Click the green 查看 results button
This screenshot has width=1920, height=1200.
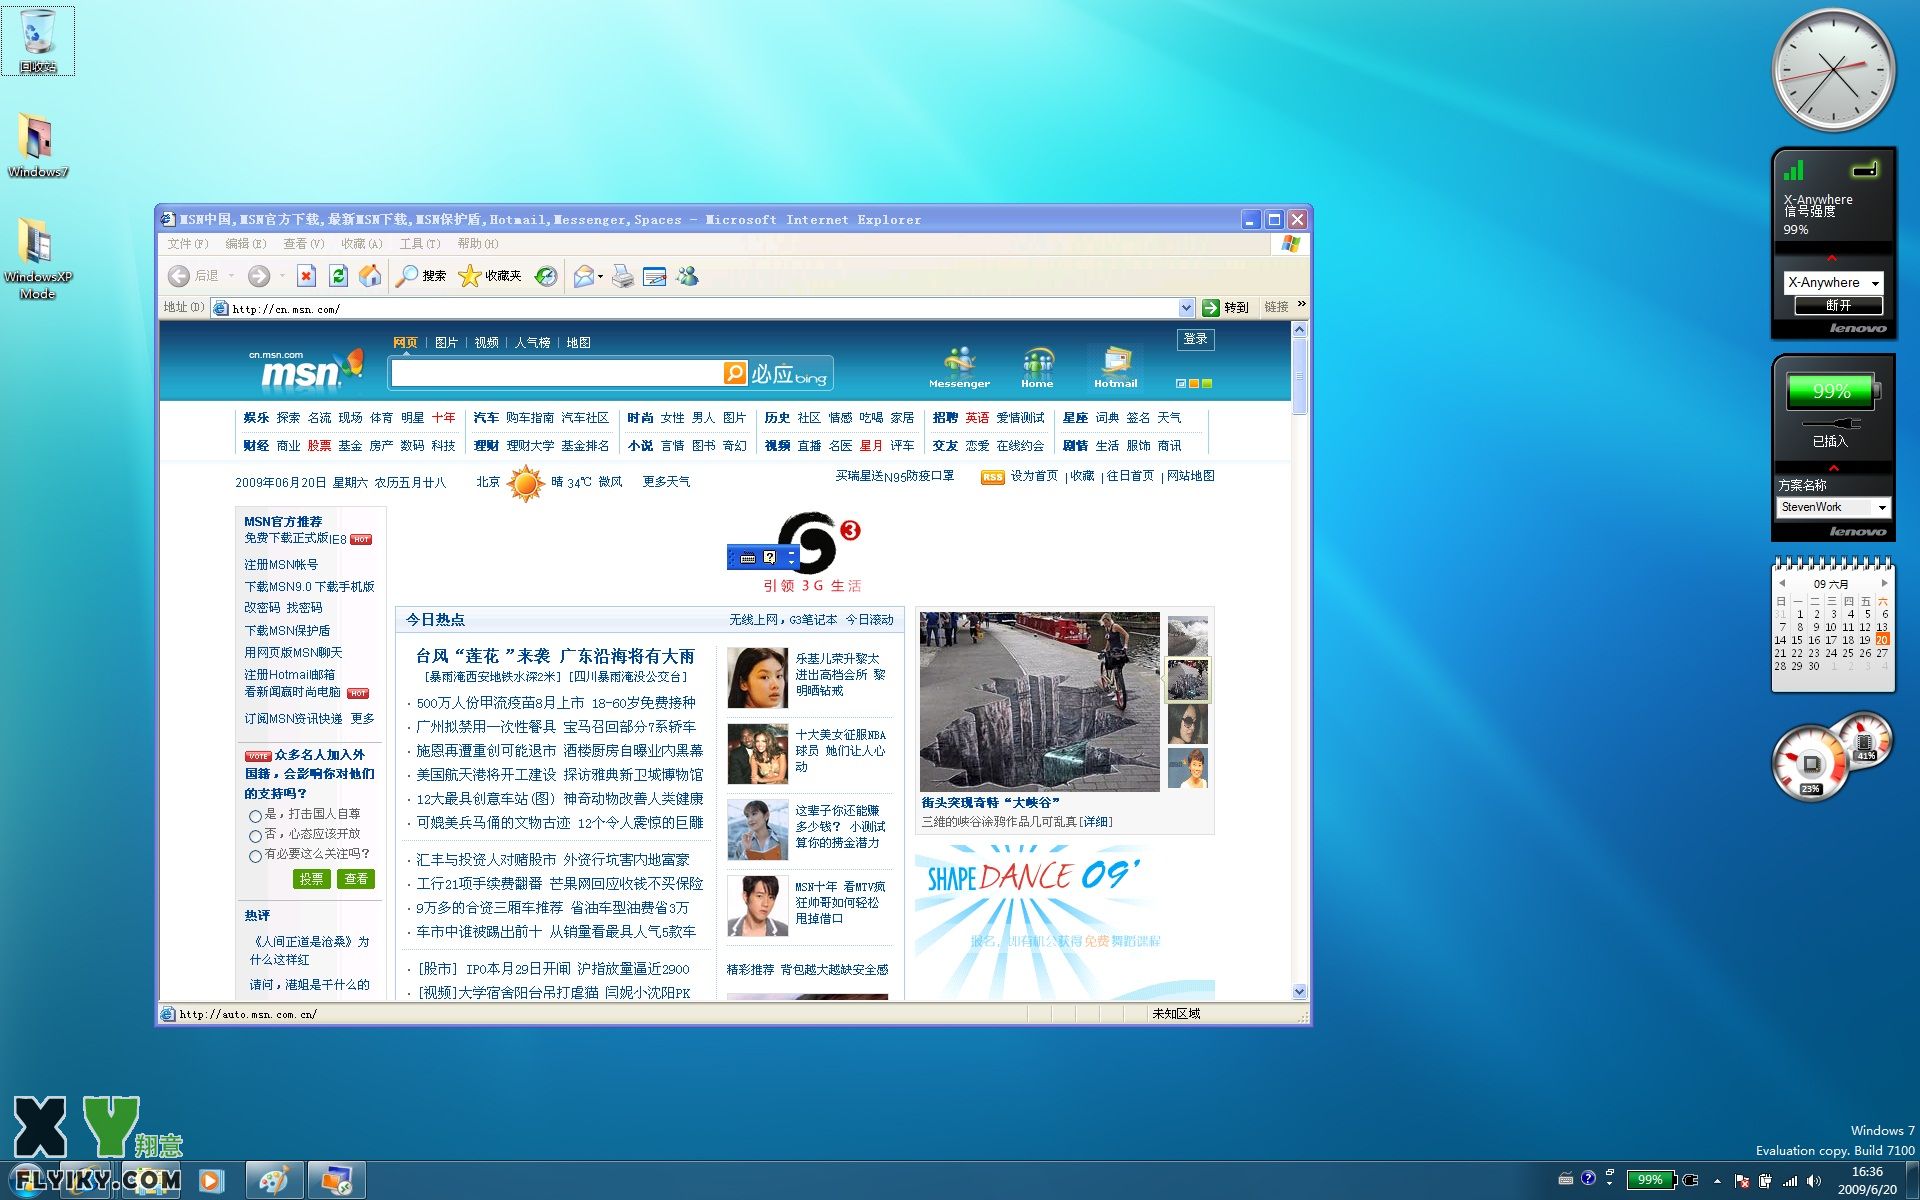pyautogui.click(x=356, y=879)
